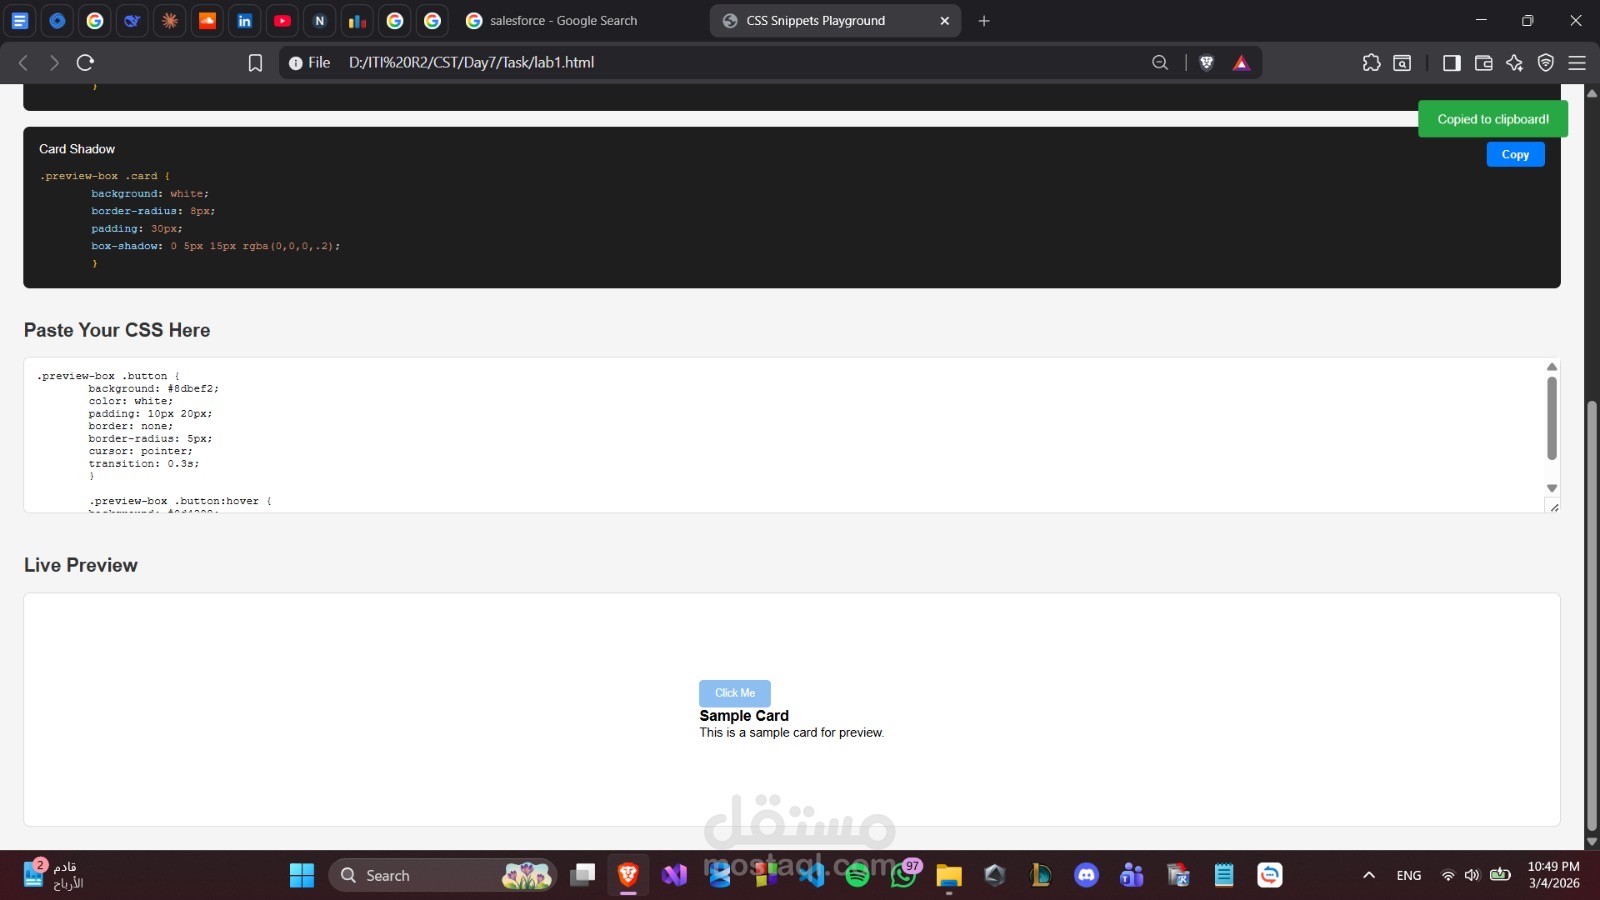Switch to the salesforce Google Search tab
Screen dimensions: 1600x900
point(565,20)
